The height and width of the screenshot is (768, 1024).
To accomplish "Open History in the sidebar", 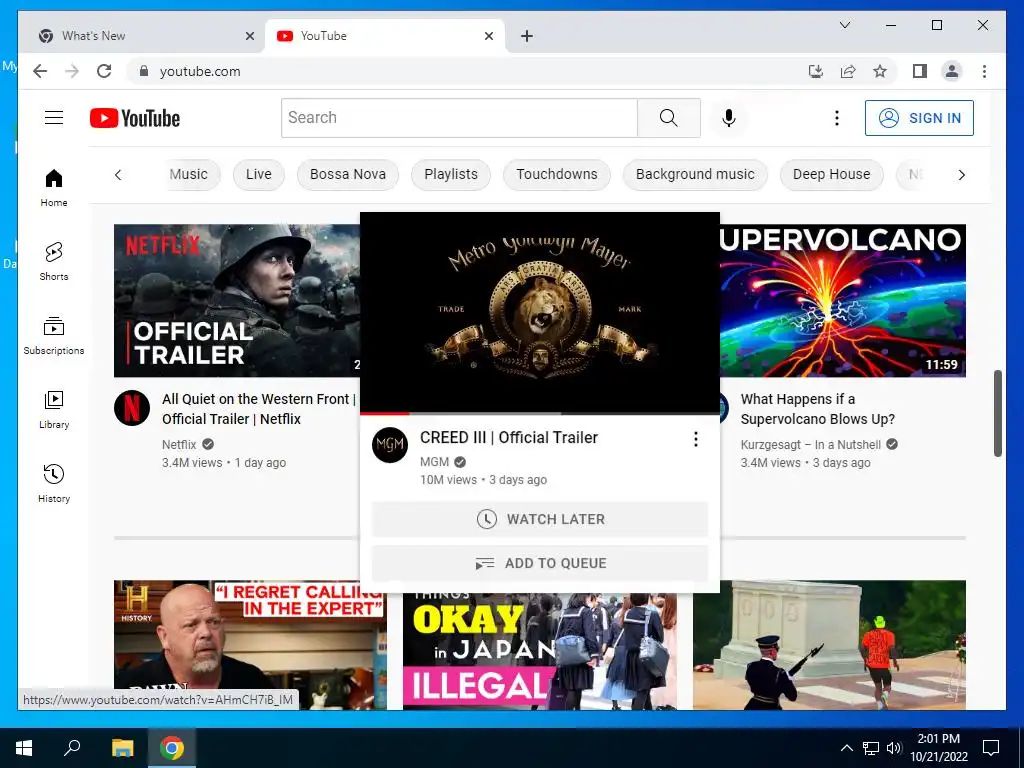I will 54,483.
